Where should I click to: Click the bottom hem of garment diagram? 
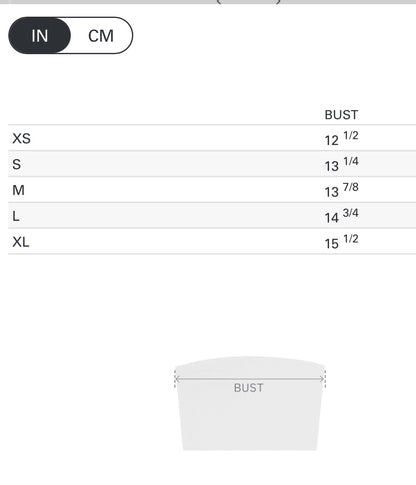[250, 450]
